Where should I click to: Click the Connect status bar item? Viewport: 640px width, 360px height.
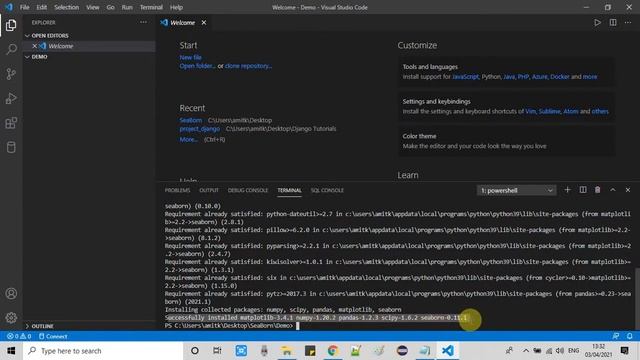[53, 336]
